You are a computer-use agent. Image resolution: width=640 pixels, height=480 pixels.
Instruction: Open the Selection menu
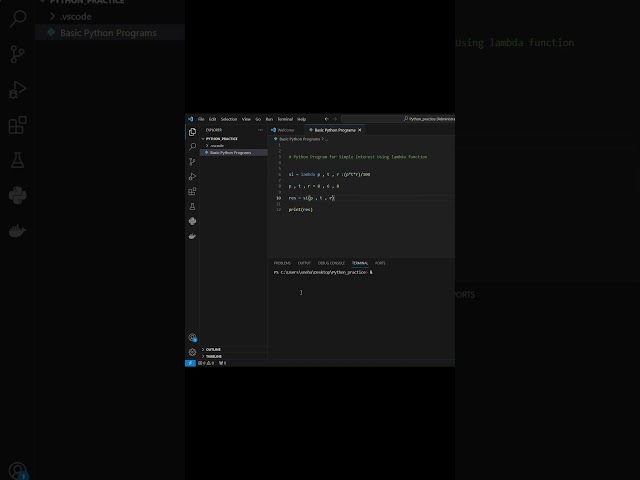[x=229, y=119]
